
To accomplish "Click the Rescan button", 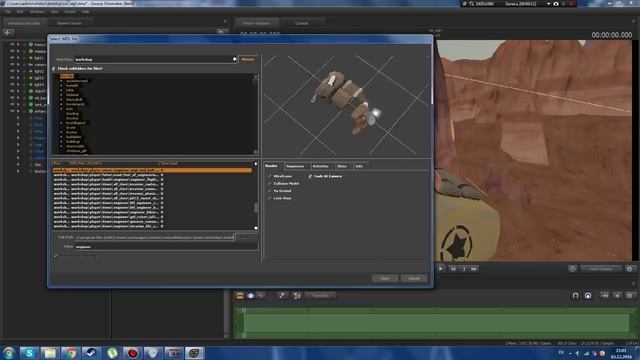I will pyautogui.click(x=248, y=59).
